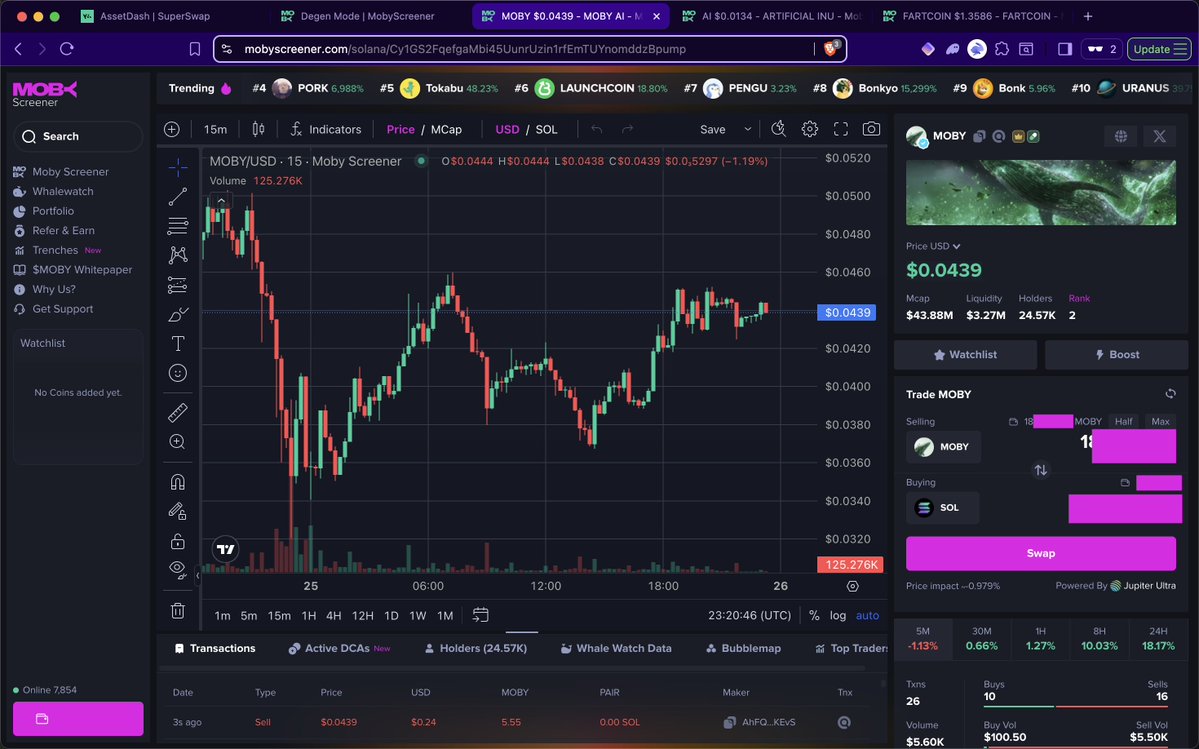
Task: Select the brush drawing tool
Action: pyautogui.click(x=177, y=314)
